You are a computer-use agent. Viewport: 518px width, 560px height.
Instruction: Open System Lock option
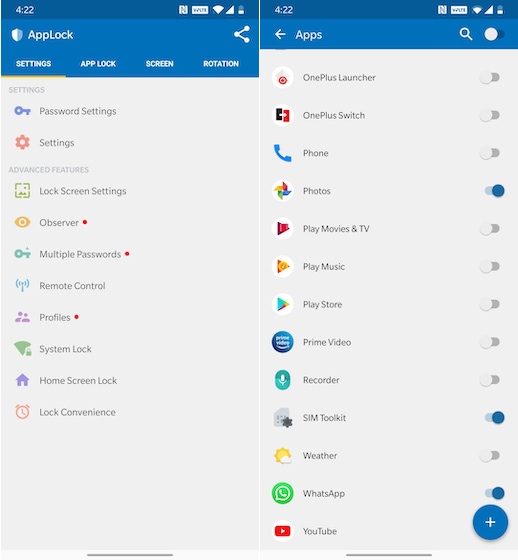point(130,349)
